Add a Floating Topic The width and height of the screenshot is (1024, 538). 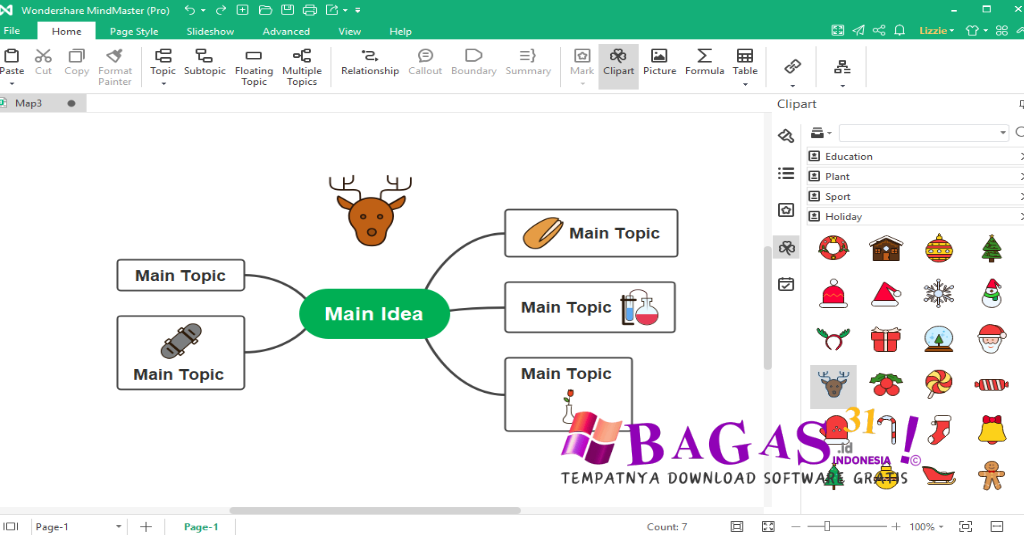[253, 67]
